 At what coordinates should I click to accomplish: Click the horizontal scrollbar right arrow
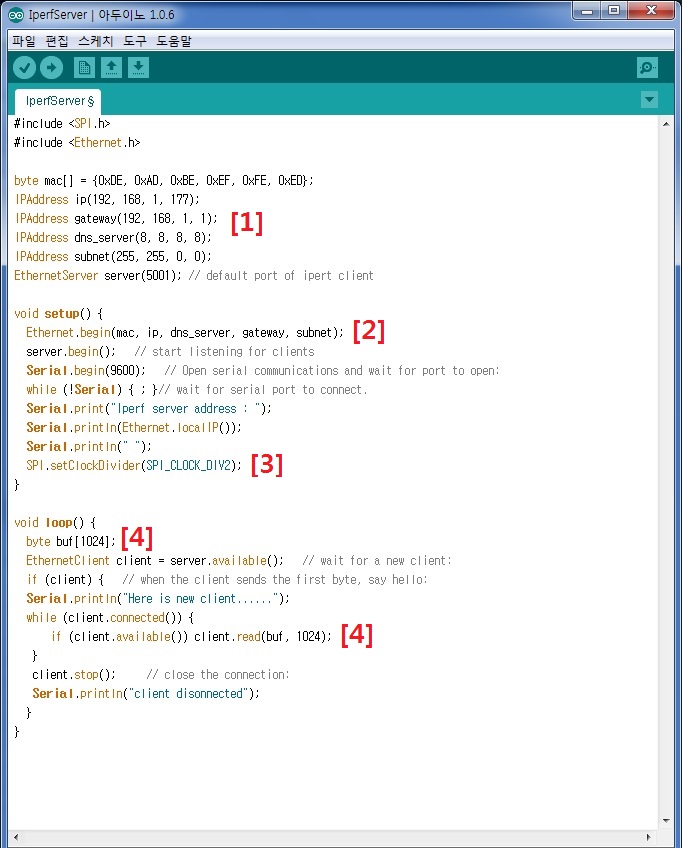click(x=650, y=837)
